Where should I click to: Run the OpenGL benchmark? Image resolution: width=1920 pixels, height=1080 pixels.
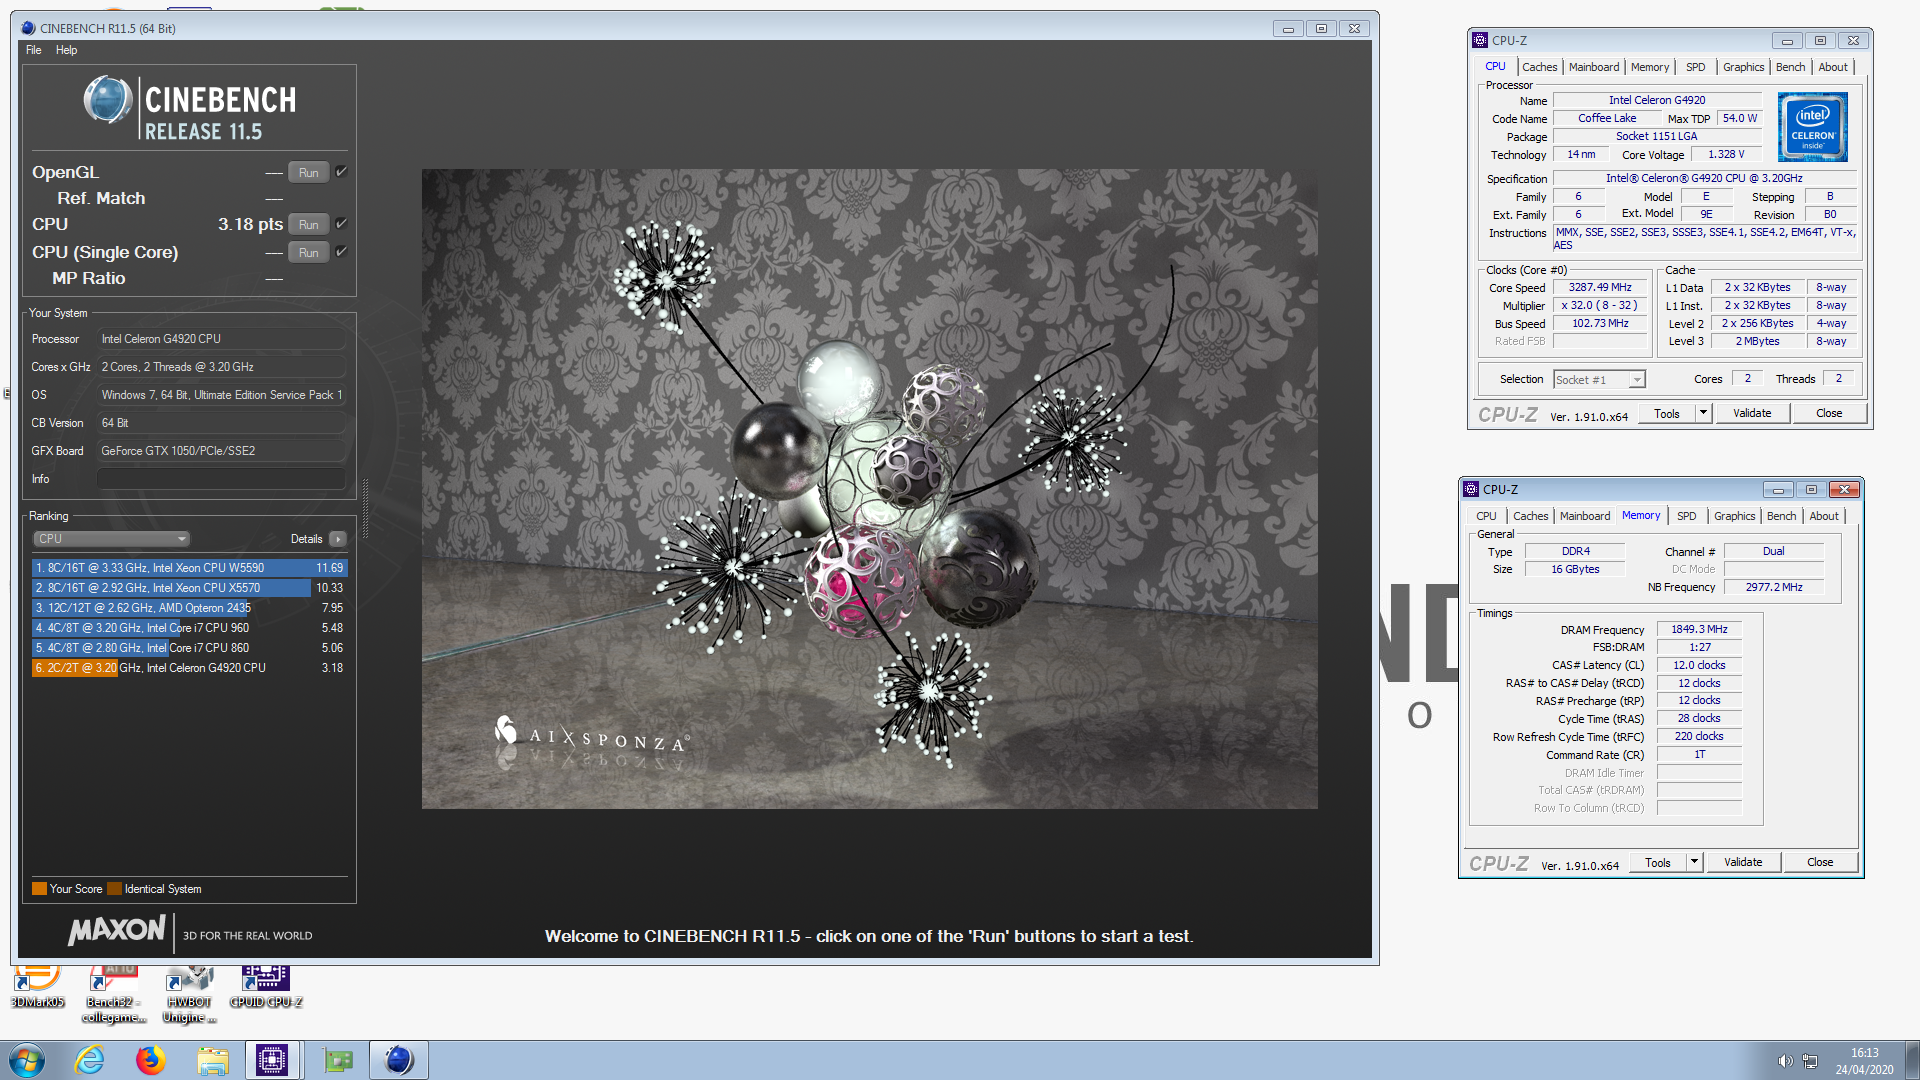308,173
